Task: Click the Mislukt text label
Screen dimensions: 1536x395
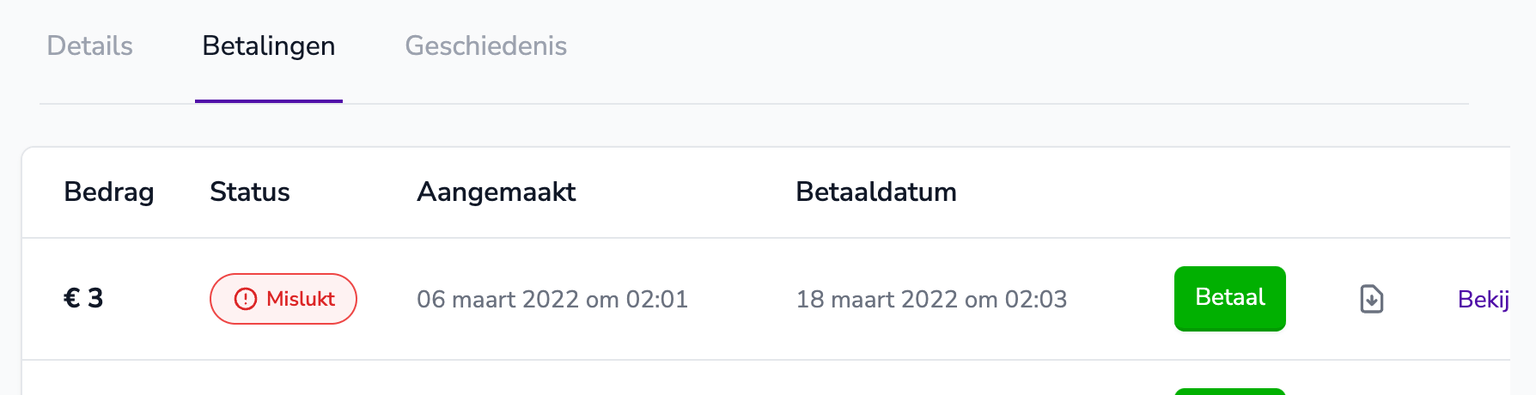Action: [300, 299]
